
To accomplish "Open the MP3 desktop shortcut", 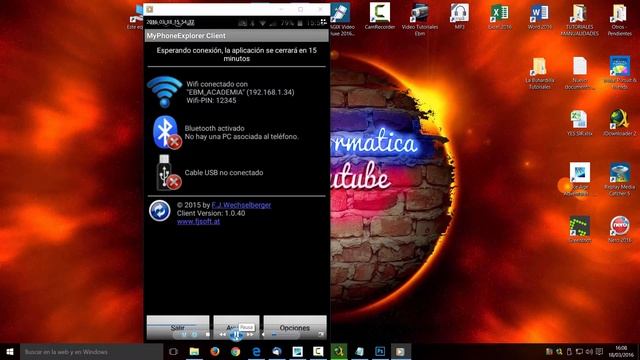I will click(459, 16).
